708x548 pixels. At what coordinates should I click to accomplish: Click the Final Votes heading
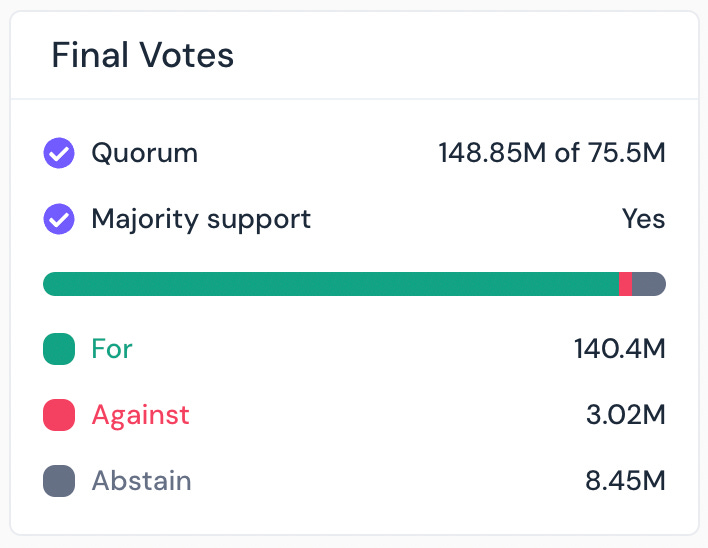pos(142,55)
